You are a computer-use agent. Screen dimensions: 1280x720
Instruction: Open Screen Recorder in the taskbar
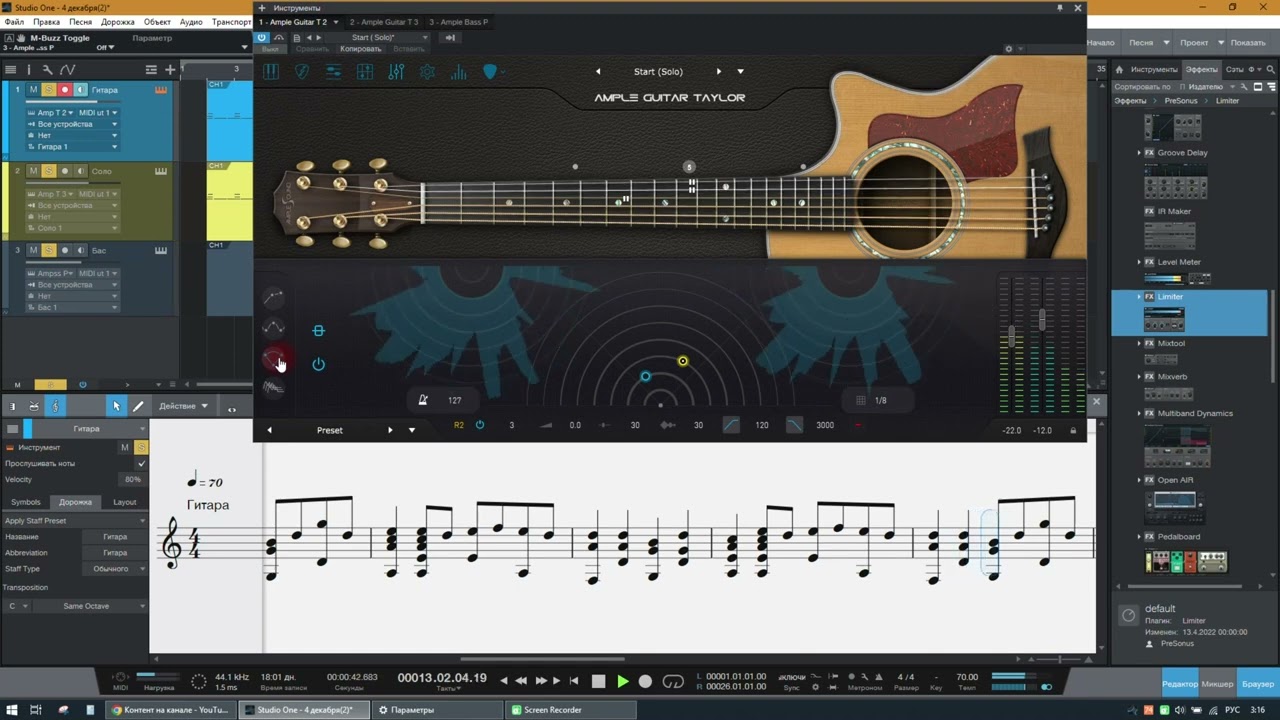point(571,710)
